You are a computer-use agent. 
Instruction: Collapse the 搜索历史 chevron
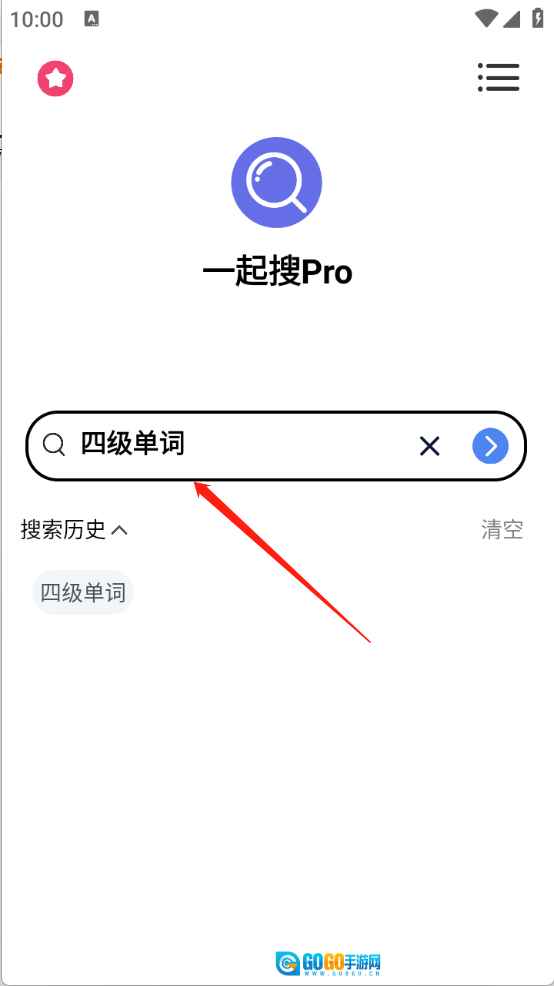119,531
